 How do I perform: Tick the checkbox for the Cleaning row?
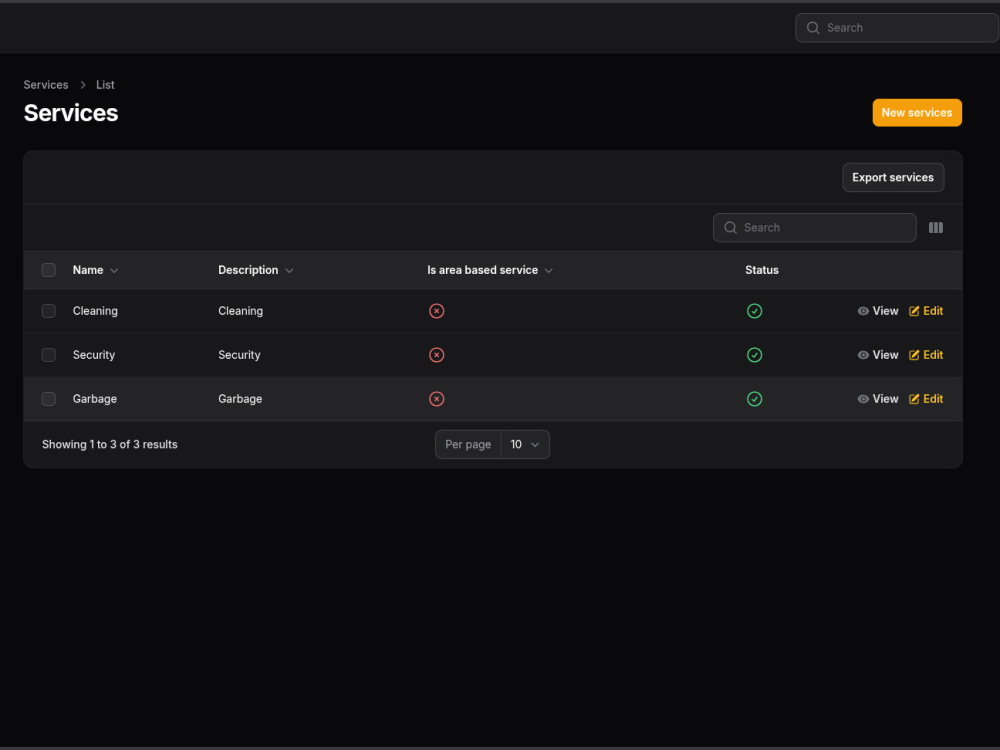(x=48, y=311)
